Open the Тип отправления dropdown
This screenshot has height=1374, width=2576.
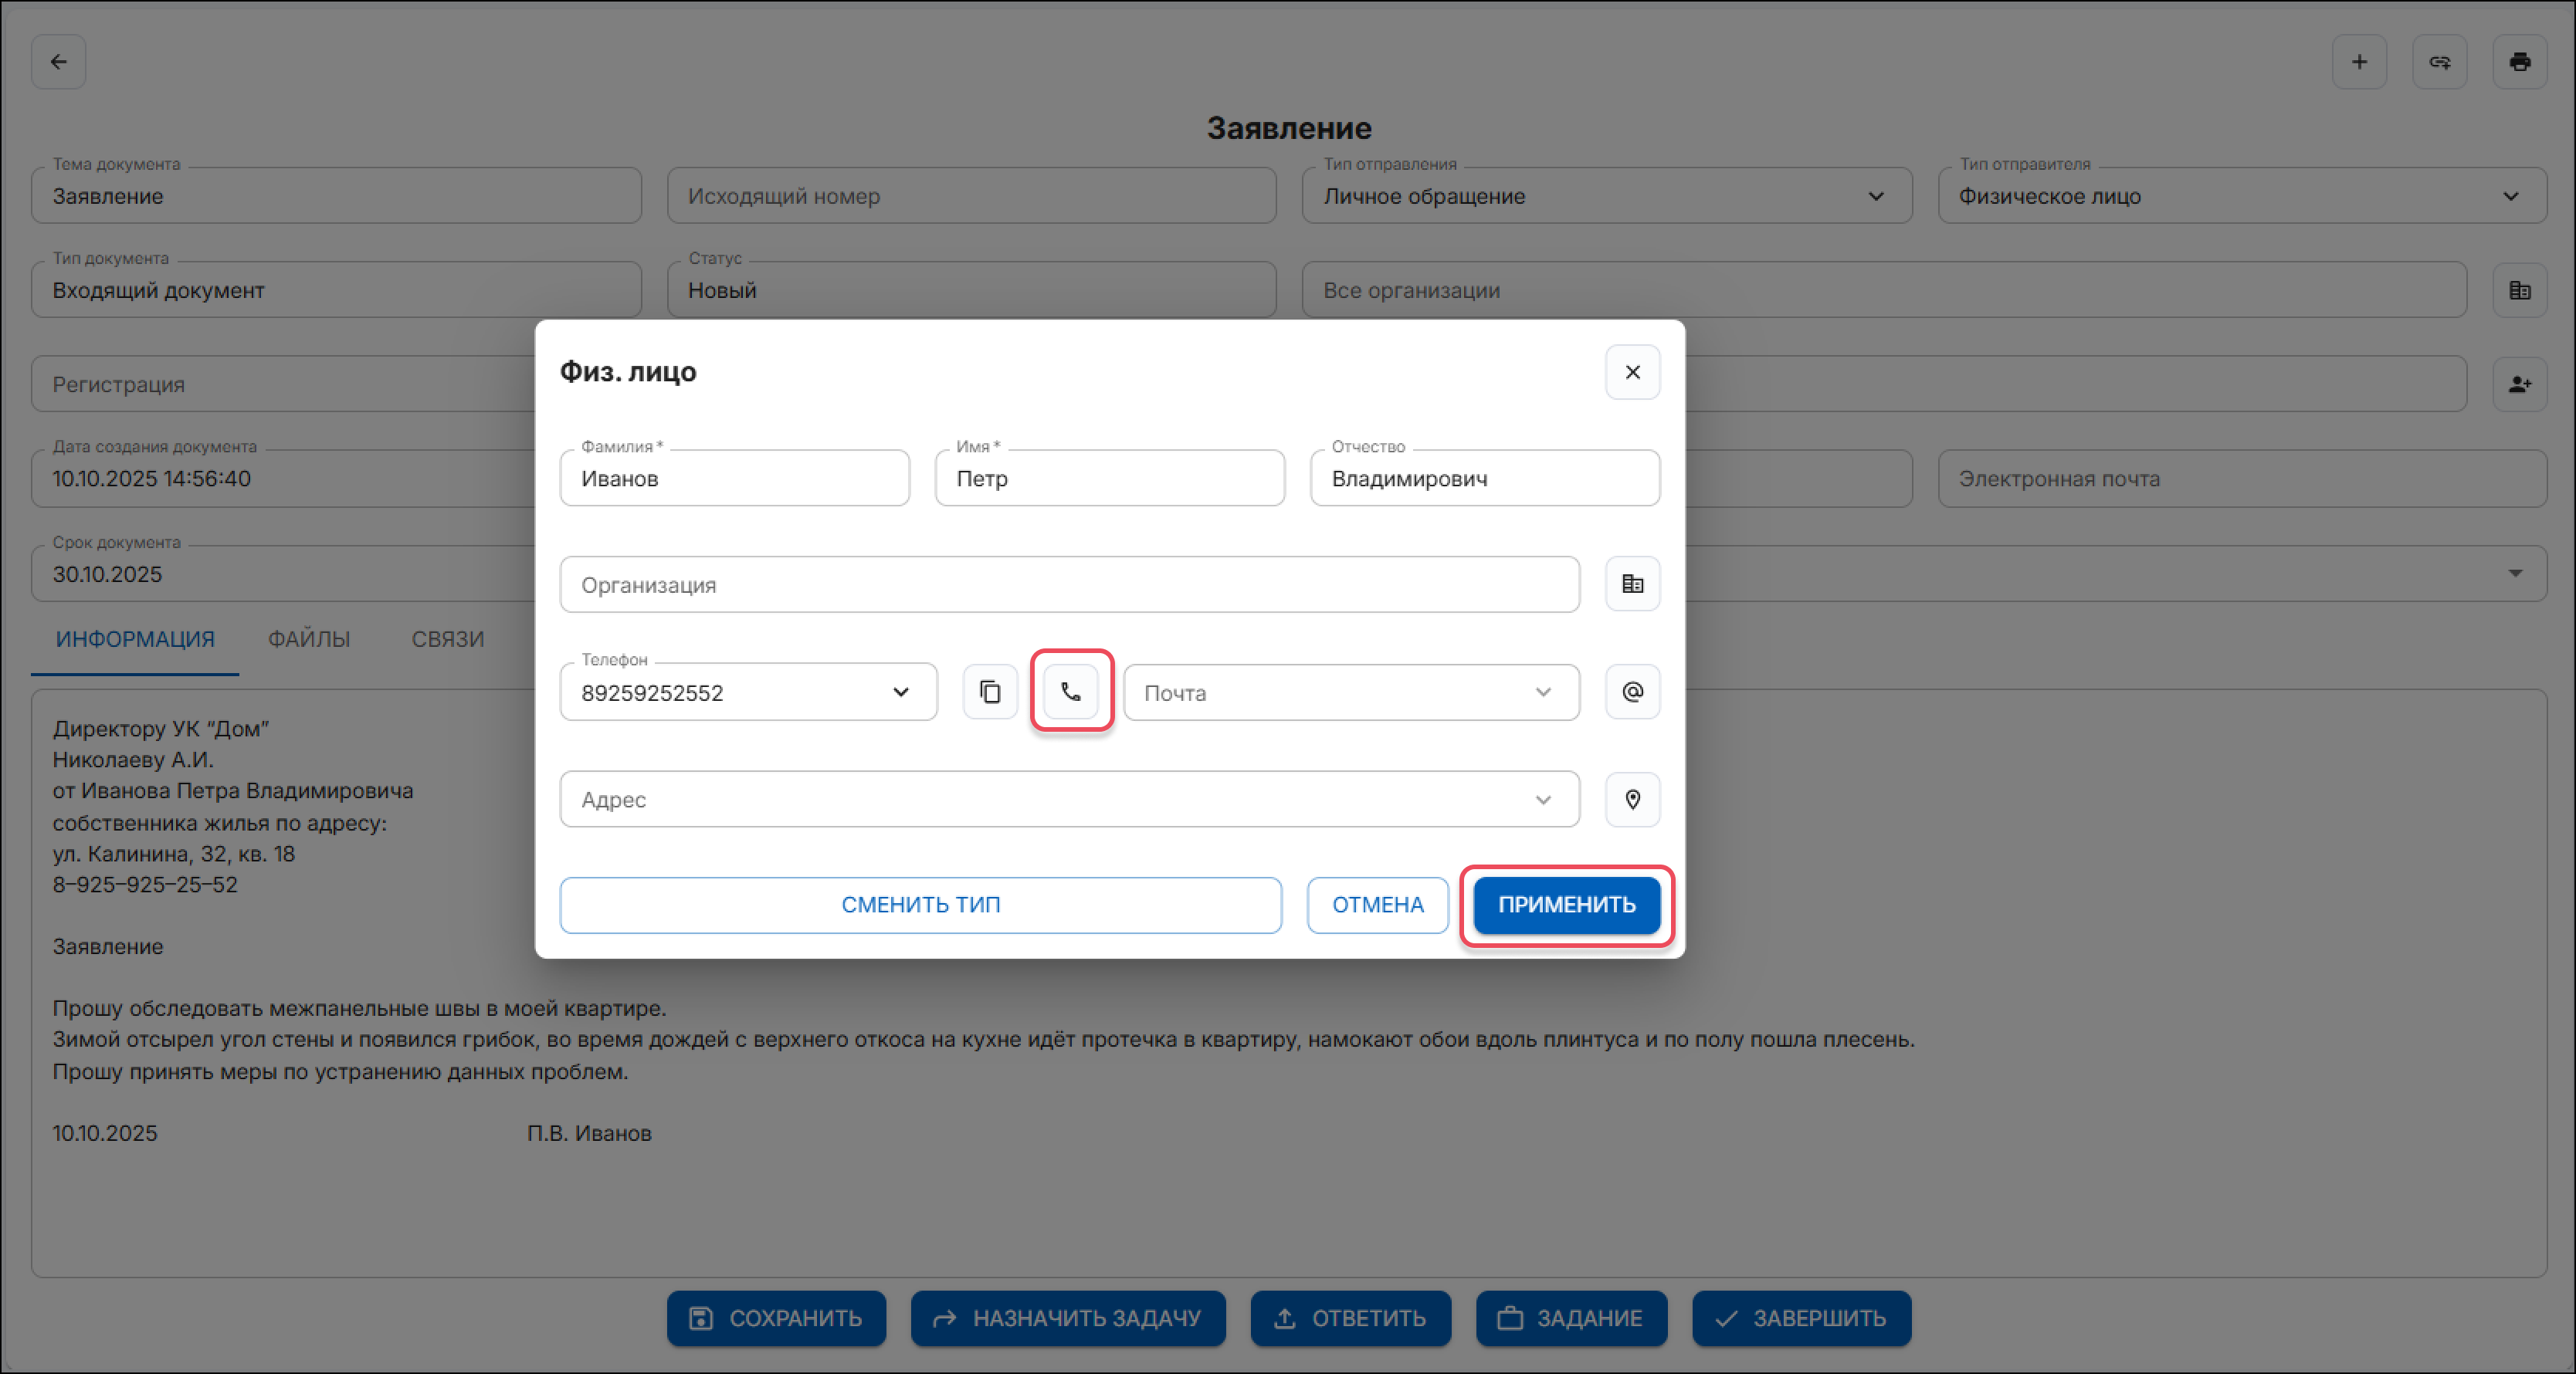tap(1875, 196)
